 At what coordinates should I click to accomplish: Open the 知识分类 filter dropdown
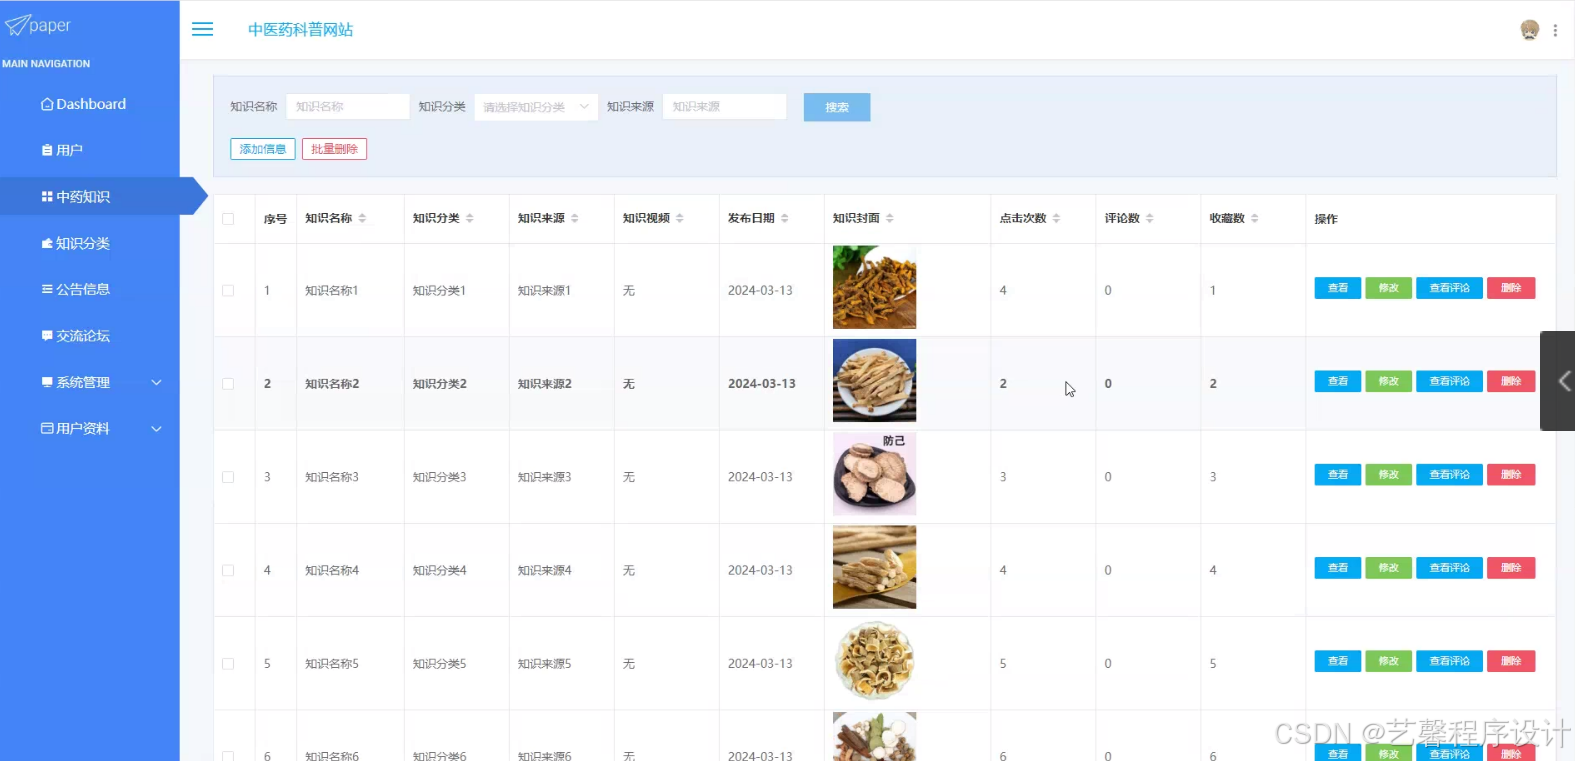click(x=536, y=107)
